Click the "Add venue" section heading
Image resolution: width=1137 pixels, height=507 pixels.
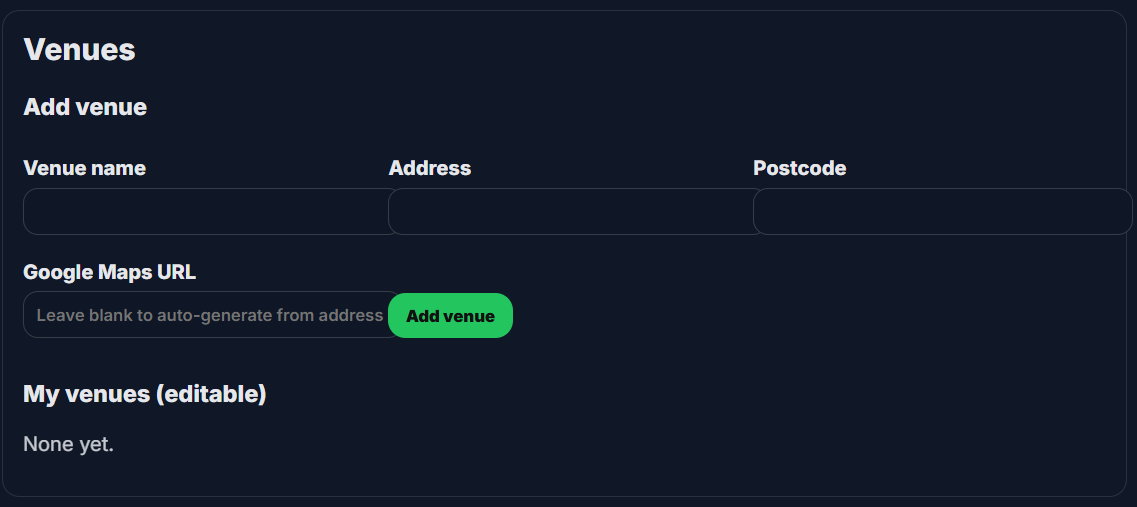tap(85, 107)
